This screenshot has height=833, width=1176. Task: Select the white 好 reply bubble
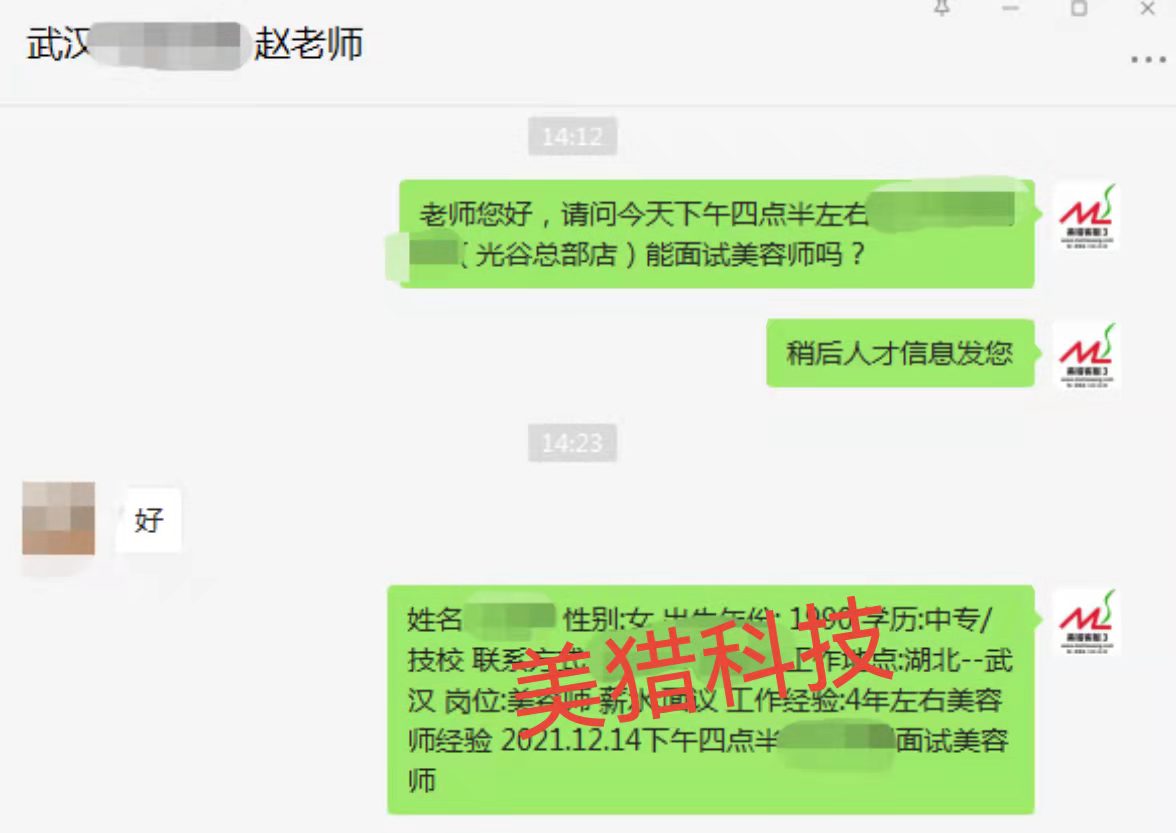pos(148,520)
